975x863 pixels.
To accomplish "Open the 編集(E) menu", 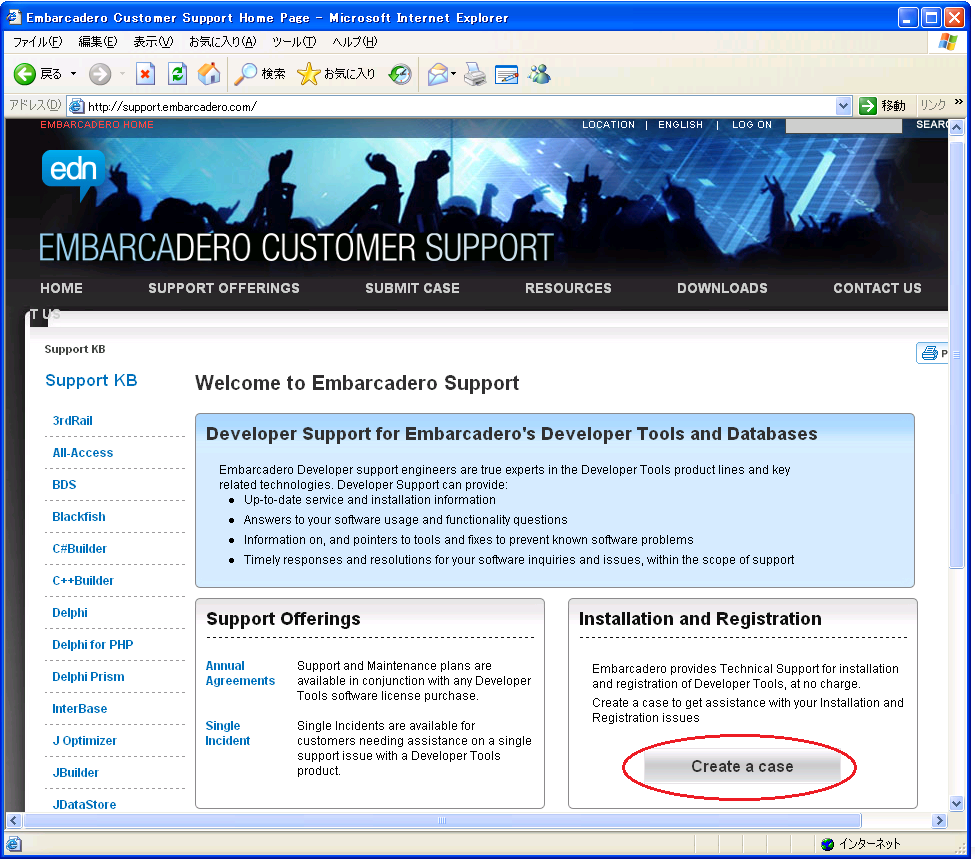I will pyautogui.click(x=98, y=42).
